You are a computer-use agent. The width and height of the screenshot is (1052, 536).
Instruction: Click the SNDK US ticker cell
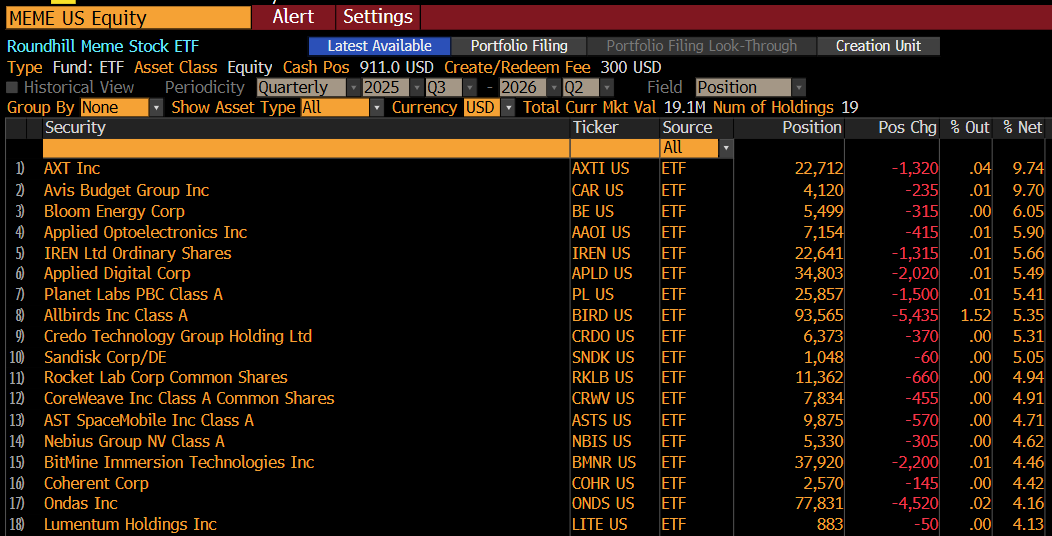603,357
